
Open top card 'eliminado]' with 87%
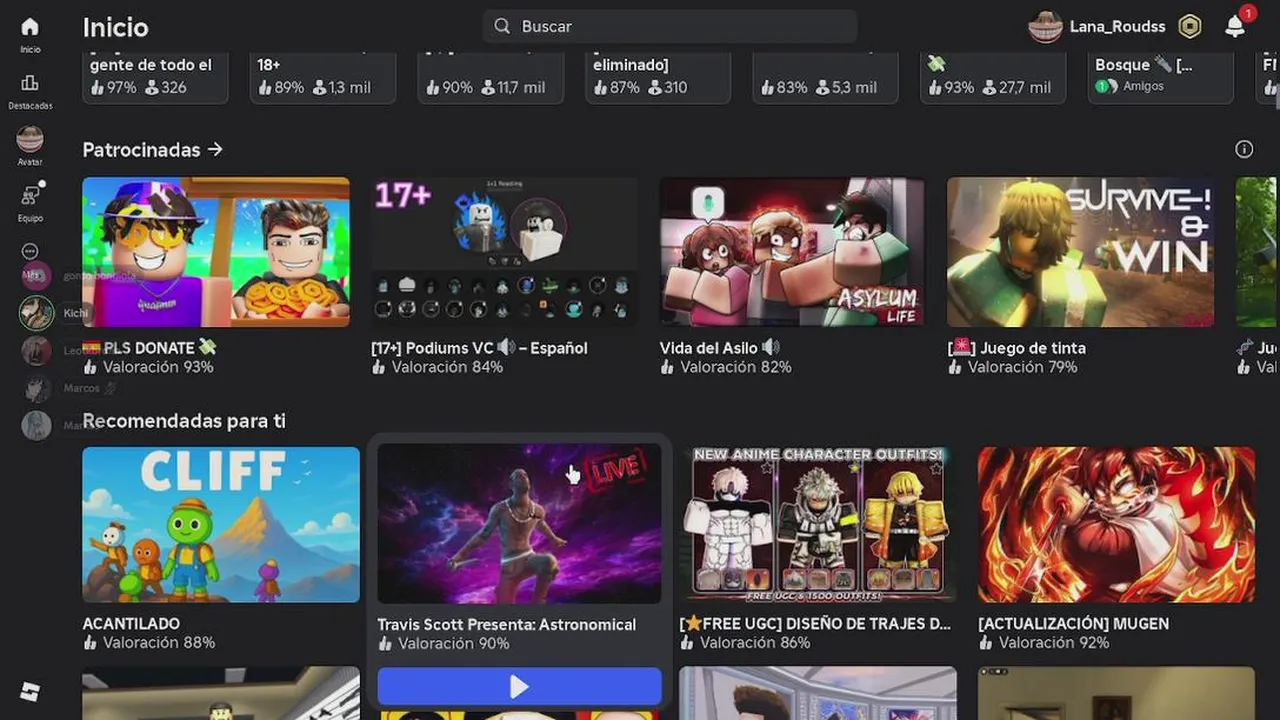tap(658, 77)
